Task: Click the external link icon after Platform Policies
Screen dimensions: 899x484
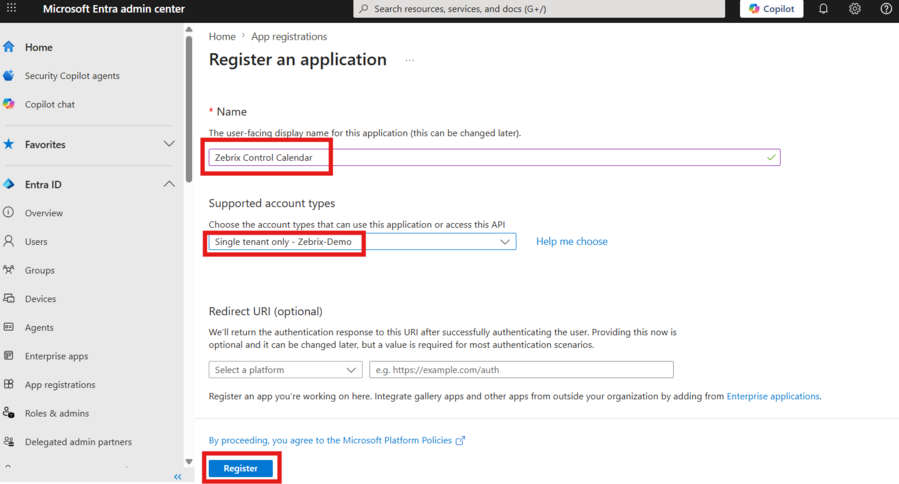Action: pyautogui.click(x=460, y=440)
